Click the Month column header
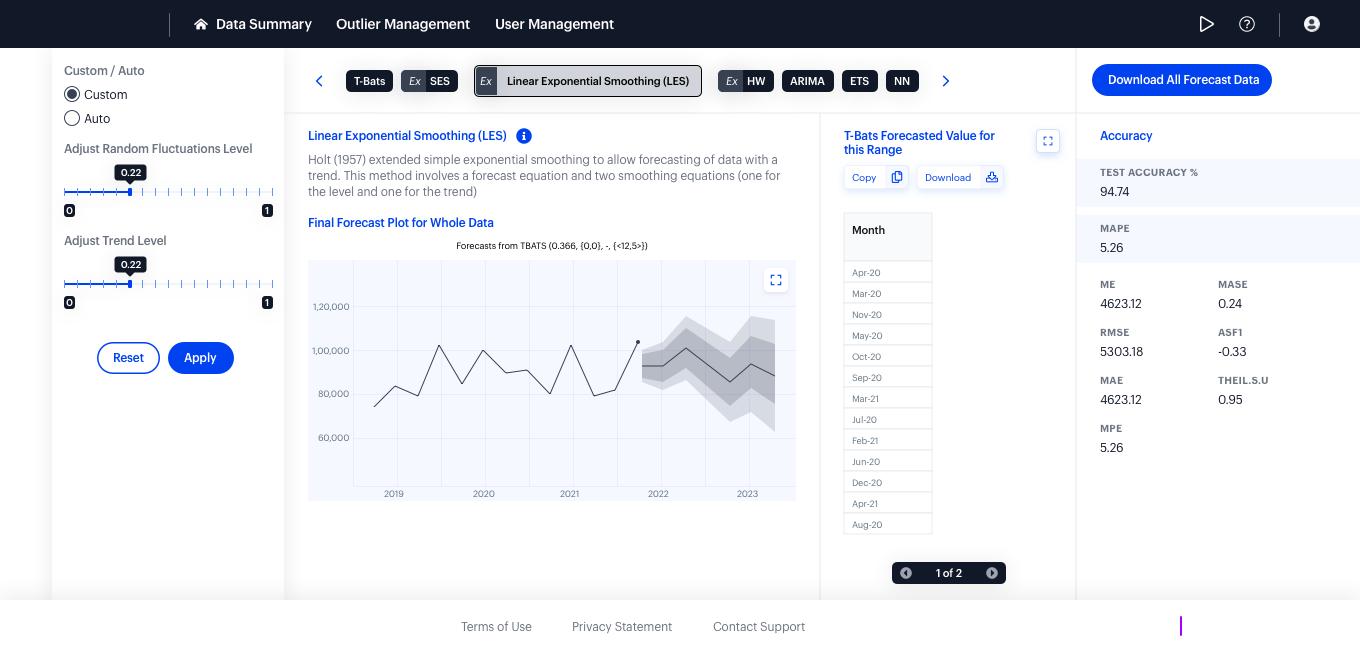The height and width of the screenshot is (648, 1360). point(888,237)
